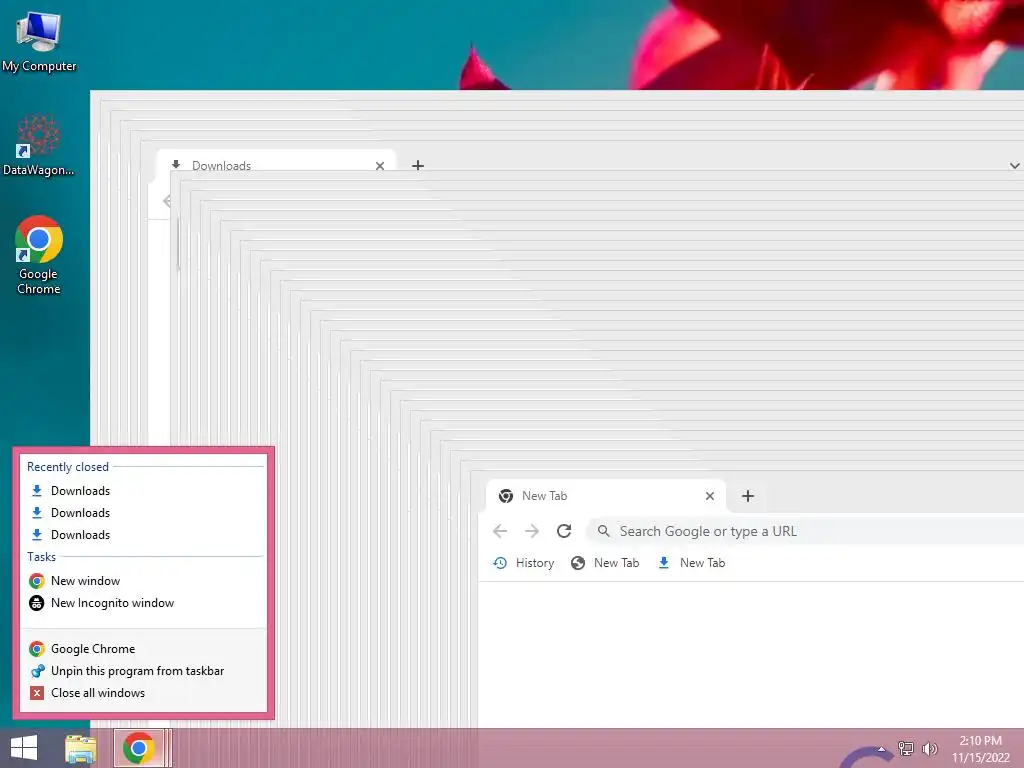Click the third Downloads entry in Recently closed
This screenshot has height=768, width=1024.
click(x=144, y=535)
